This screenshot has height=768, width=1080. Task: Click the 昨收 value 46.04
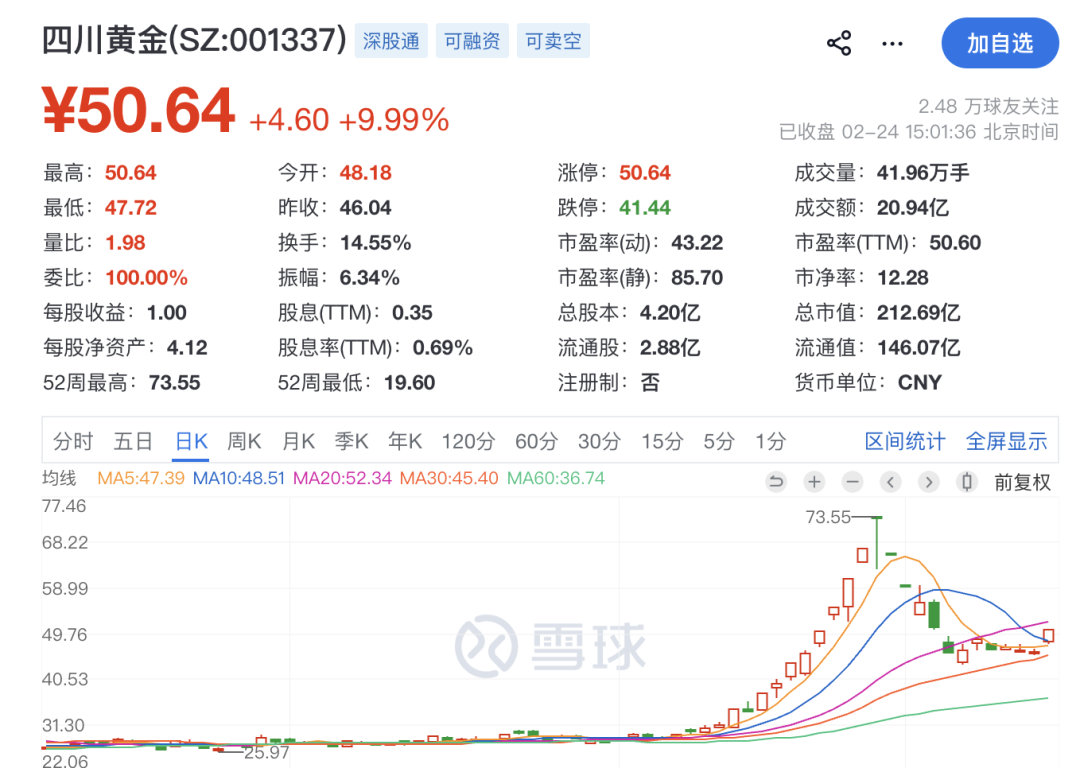[x=365, y=207]
